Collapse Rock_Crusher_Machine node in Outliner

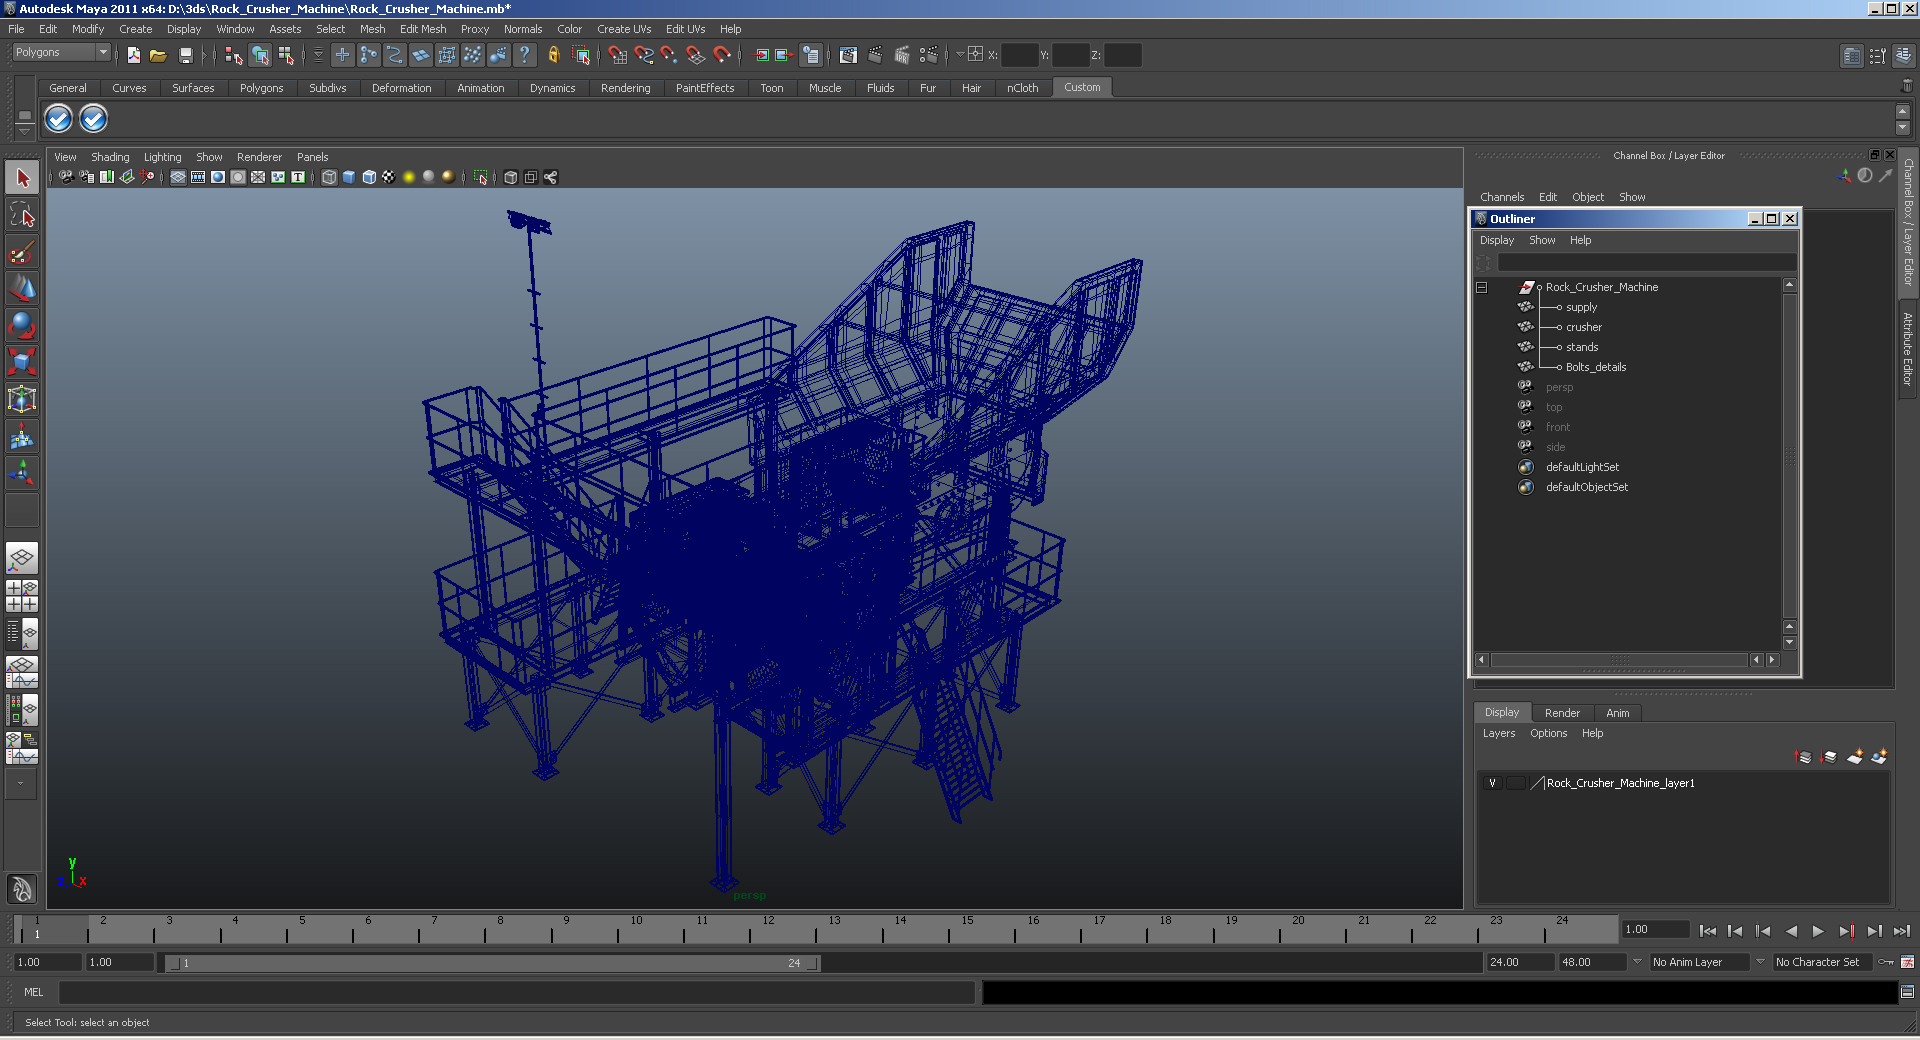pos(1482,287)
